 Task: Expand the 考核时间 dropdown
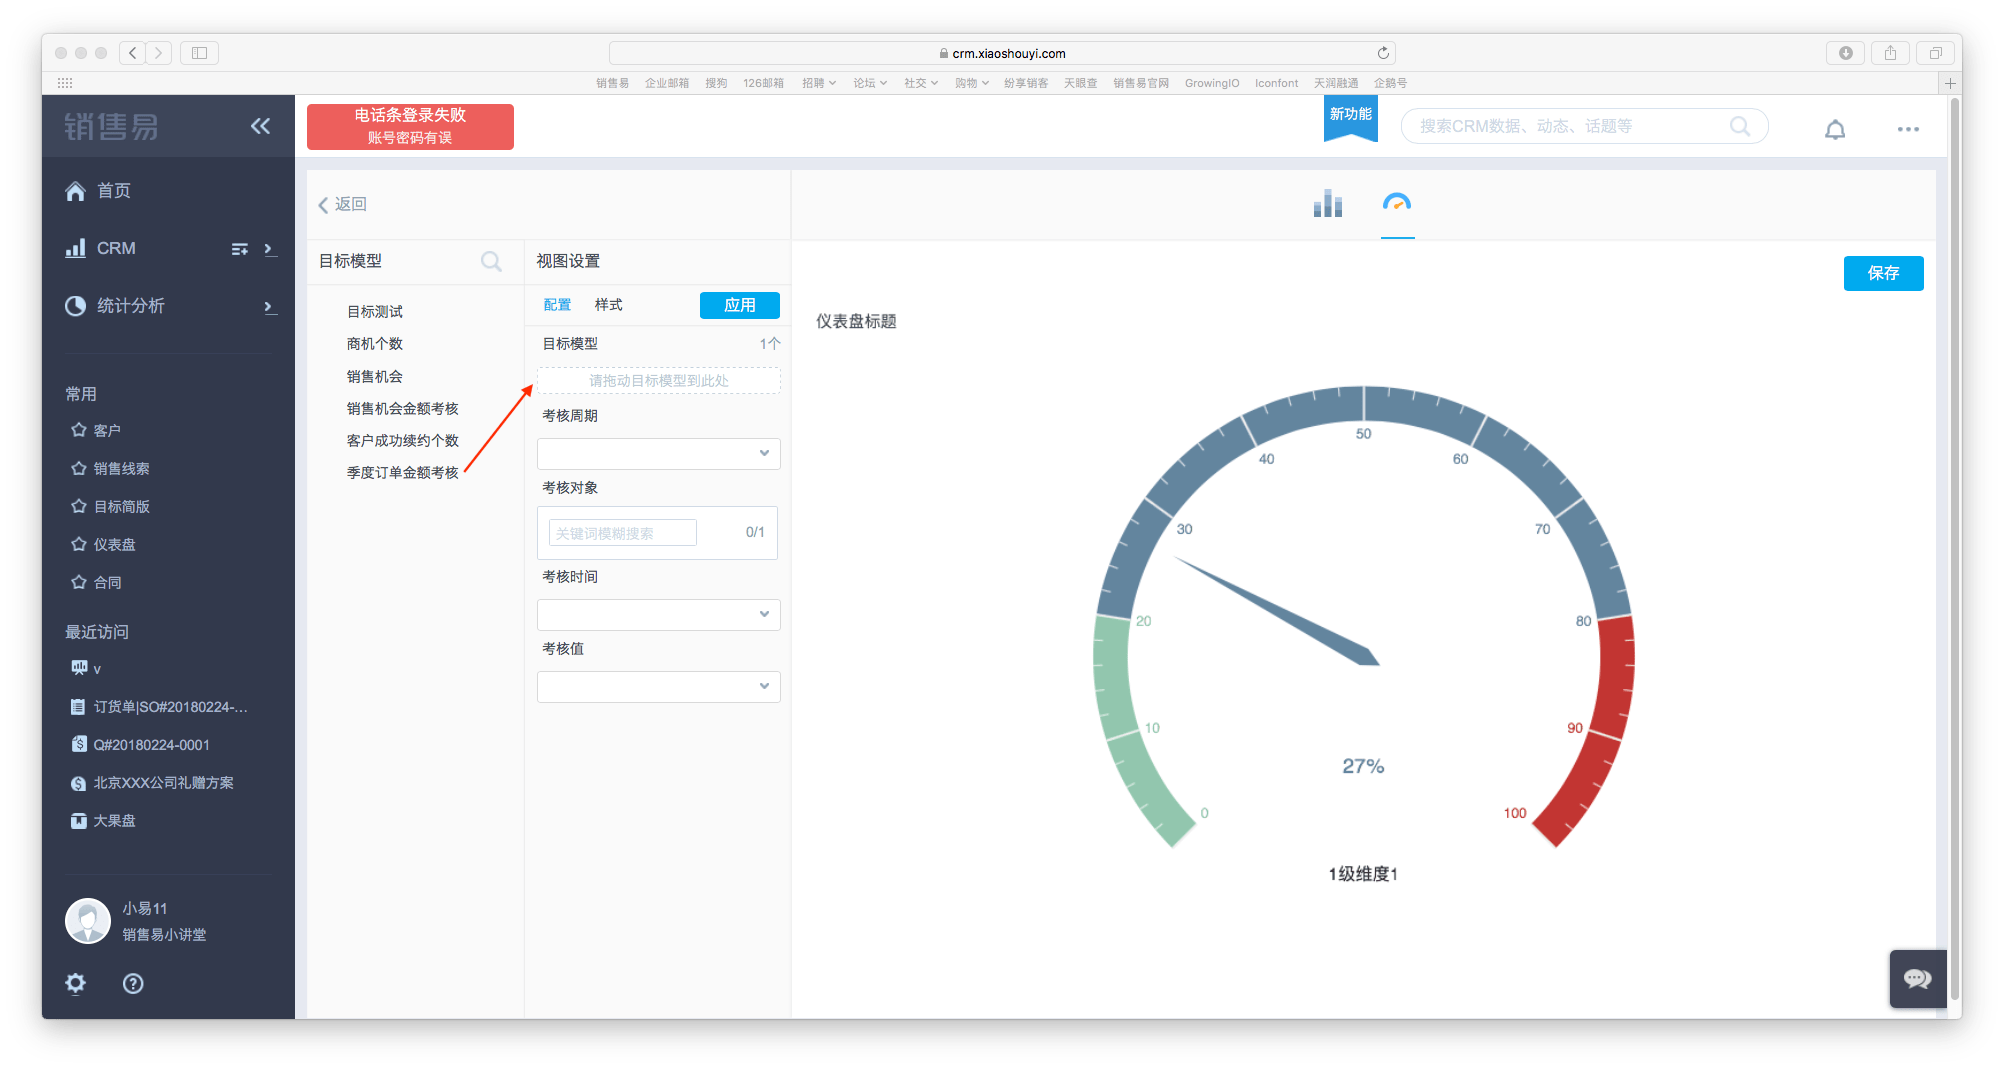tap(658, 615)
